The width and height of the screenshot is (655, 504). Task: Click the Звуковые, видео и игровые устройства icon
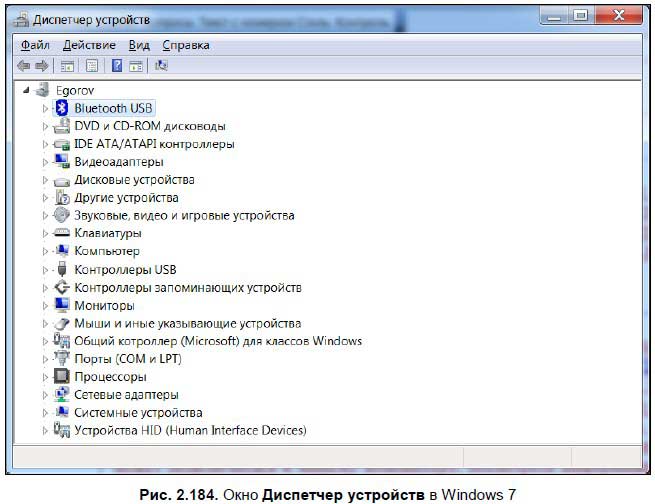[61, 215]
